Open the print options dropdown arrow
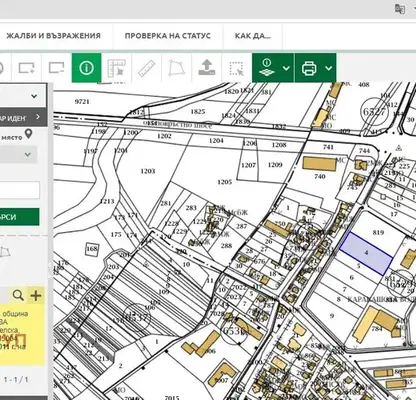The height and width of the screenshot is (400, 416). 329,68
